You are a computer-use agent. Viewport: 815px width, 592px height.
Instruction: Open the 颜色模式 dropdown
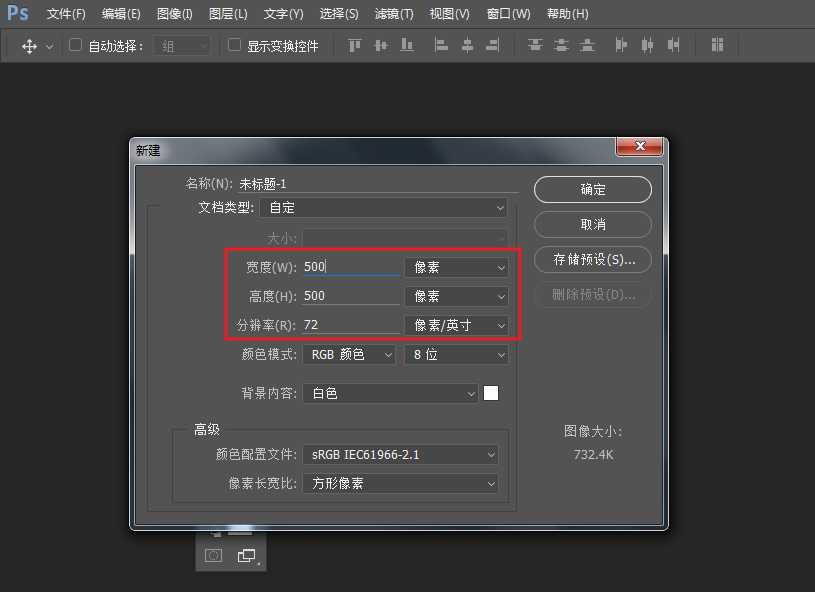(x=348, y=354)
